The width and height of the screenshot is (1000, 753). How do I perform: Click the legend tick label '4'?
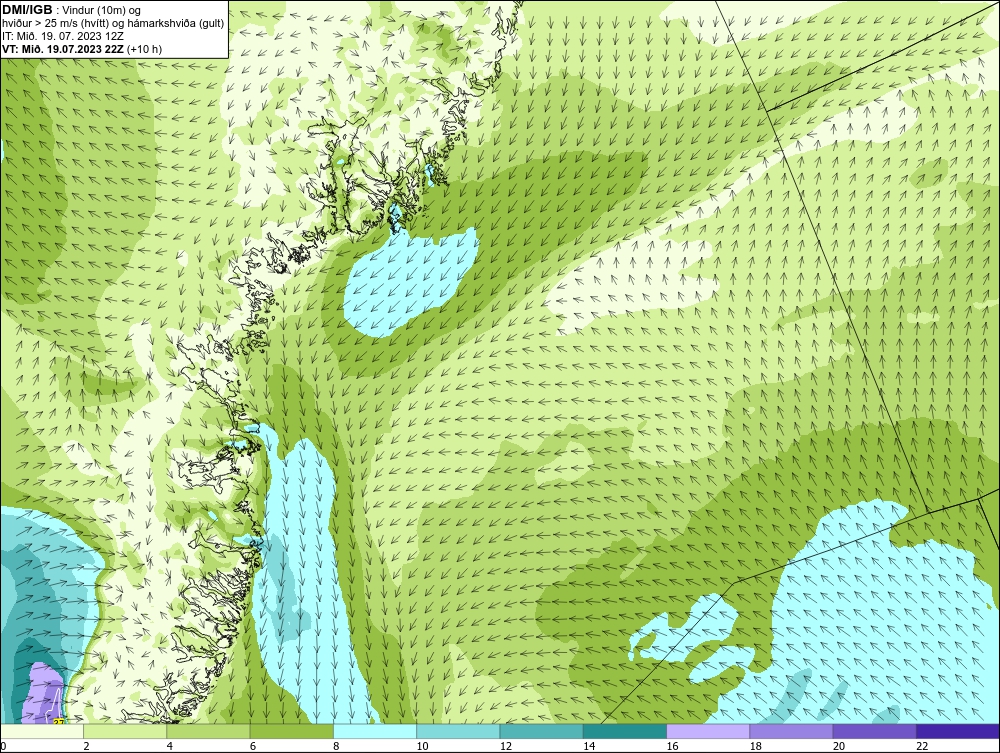pyautogui.click(x=170, y=746)
